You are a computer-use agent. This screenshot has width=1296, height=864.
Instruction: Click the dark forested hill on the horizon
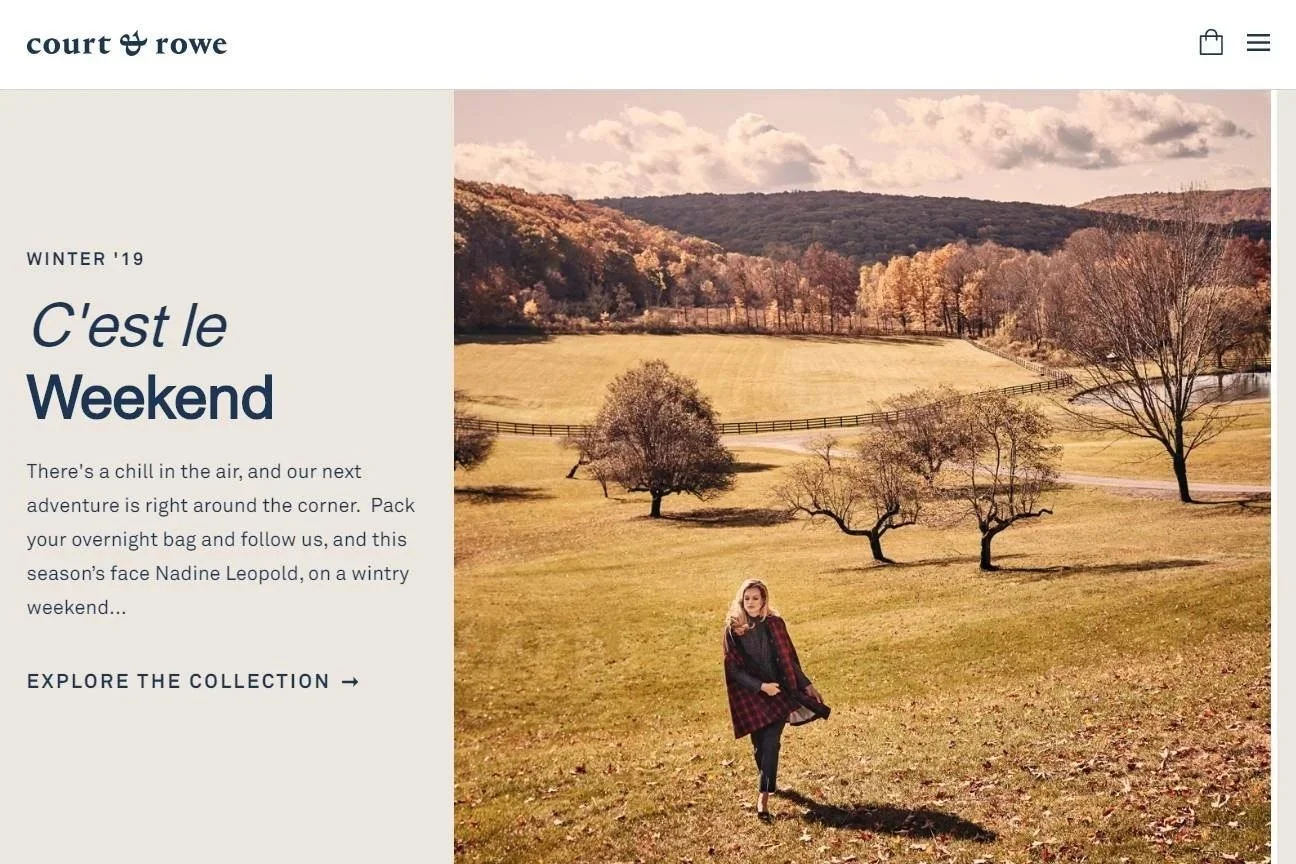click(x=850, y=222)
